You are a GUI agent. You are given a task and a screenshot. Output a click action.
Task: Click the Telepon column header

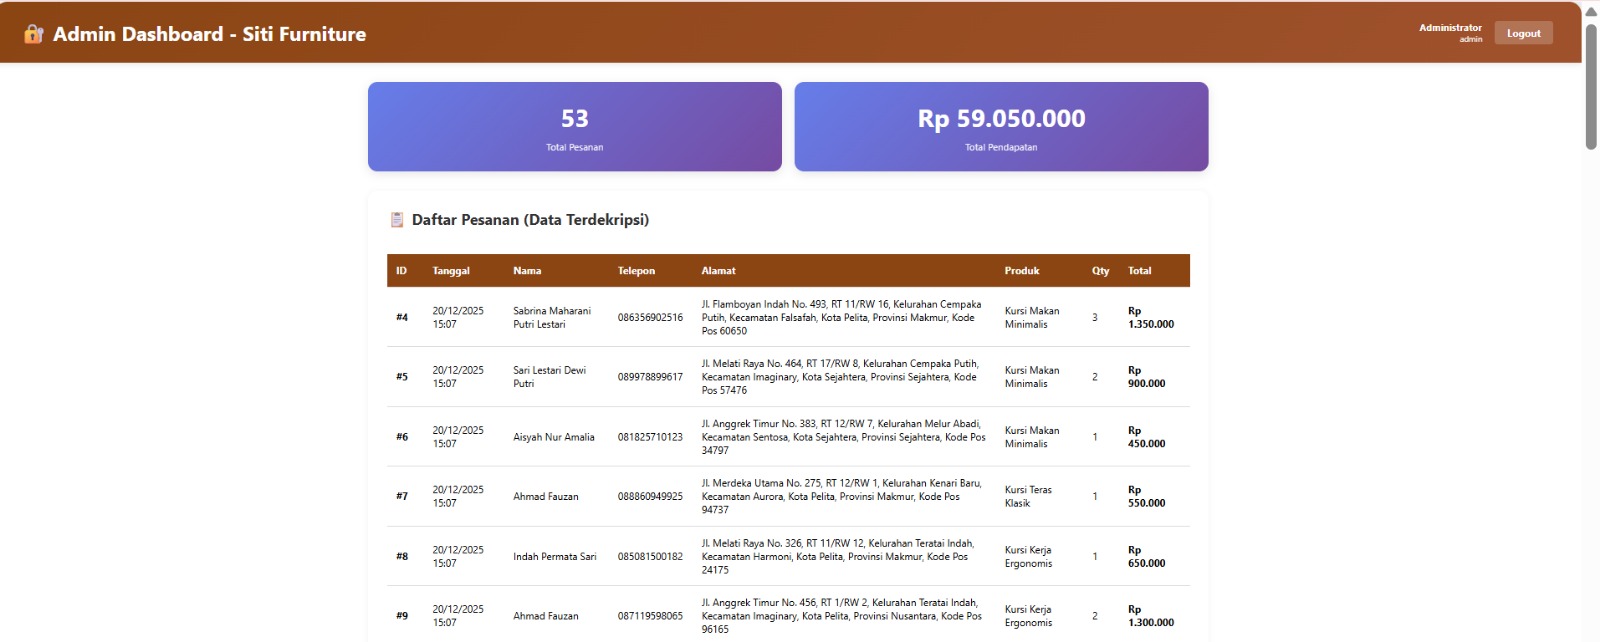(x=636, y=271)
